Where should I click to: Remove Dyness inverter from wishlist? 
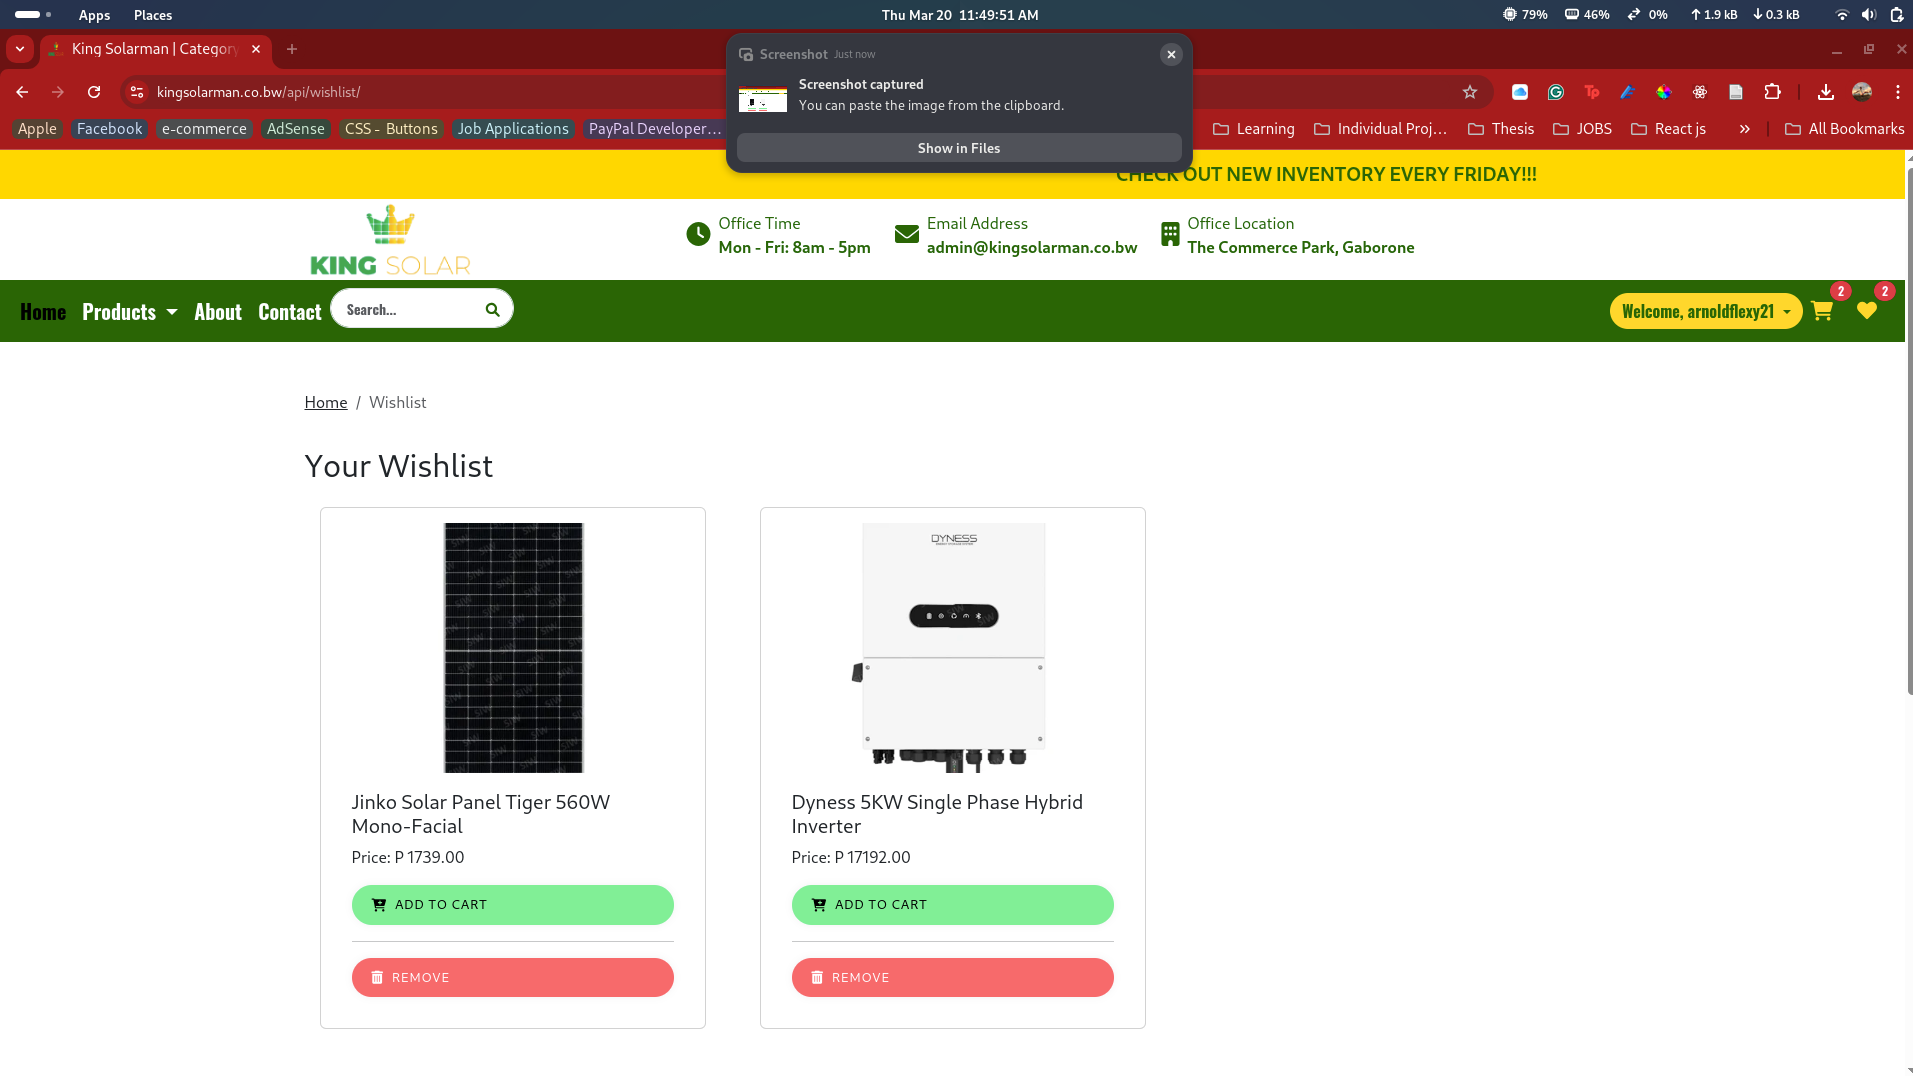point(952,978)
